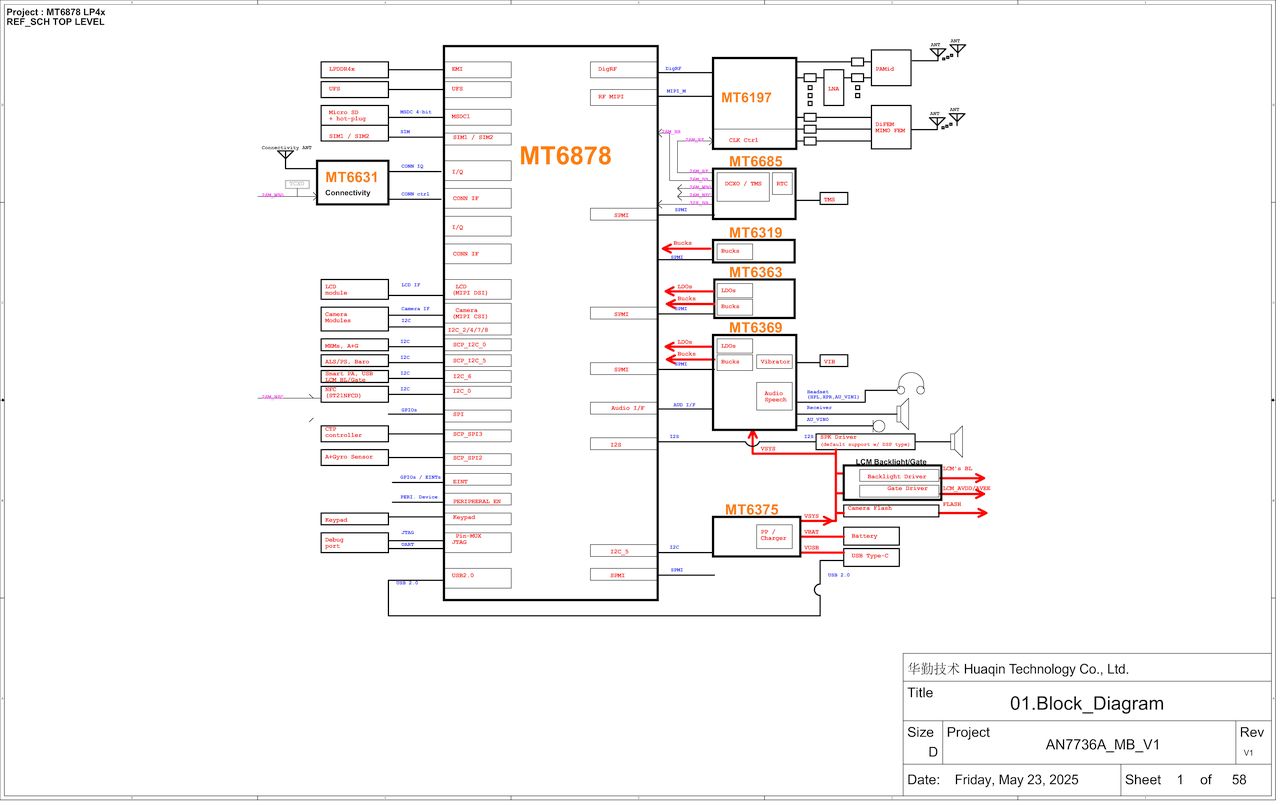
Task: Click the LCM Backlight/Gate heading
Action: pos(891,462)
